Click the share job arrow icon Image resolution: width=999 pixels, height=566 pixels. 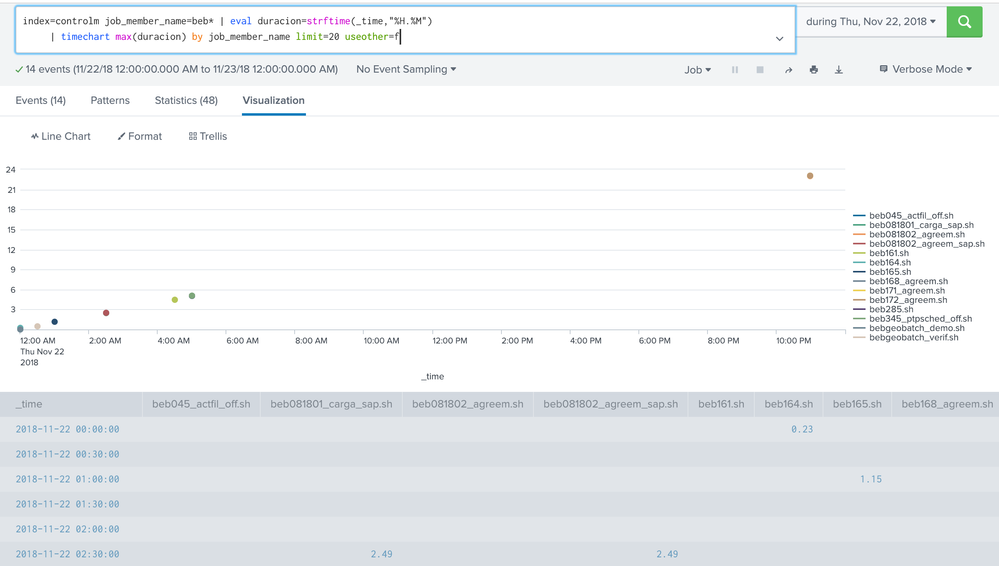(x=788, y=70)
